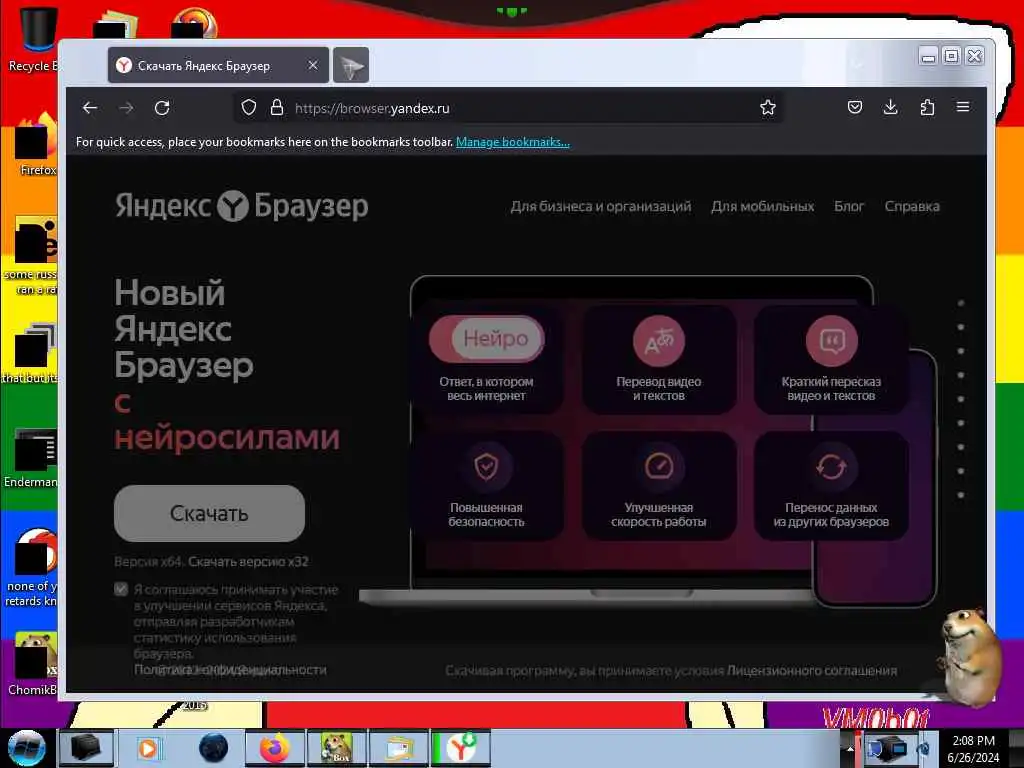The height and width of the screenshot is (768, 1024).
Task: Bookmark this page with the star
Action: pyautogui.click(x=768, y=108)
